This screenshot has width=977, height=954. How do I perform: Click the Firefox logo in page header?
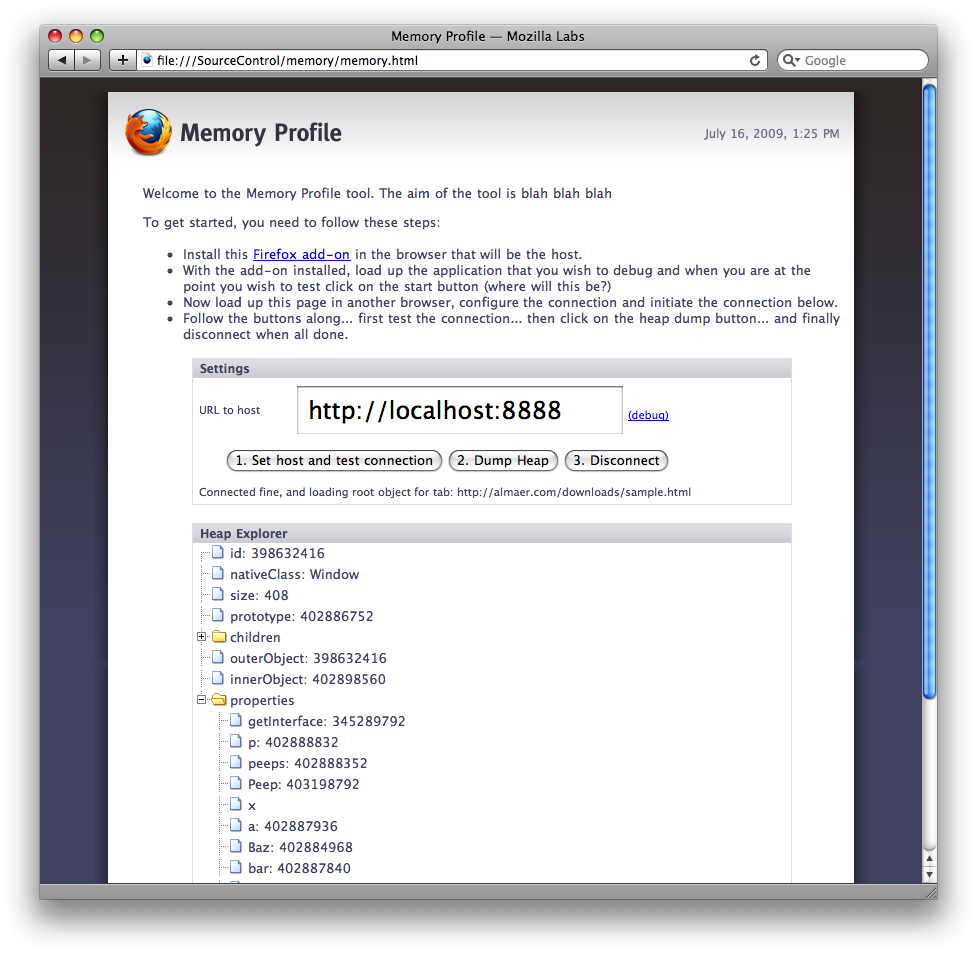[x=149, y=133]
